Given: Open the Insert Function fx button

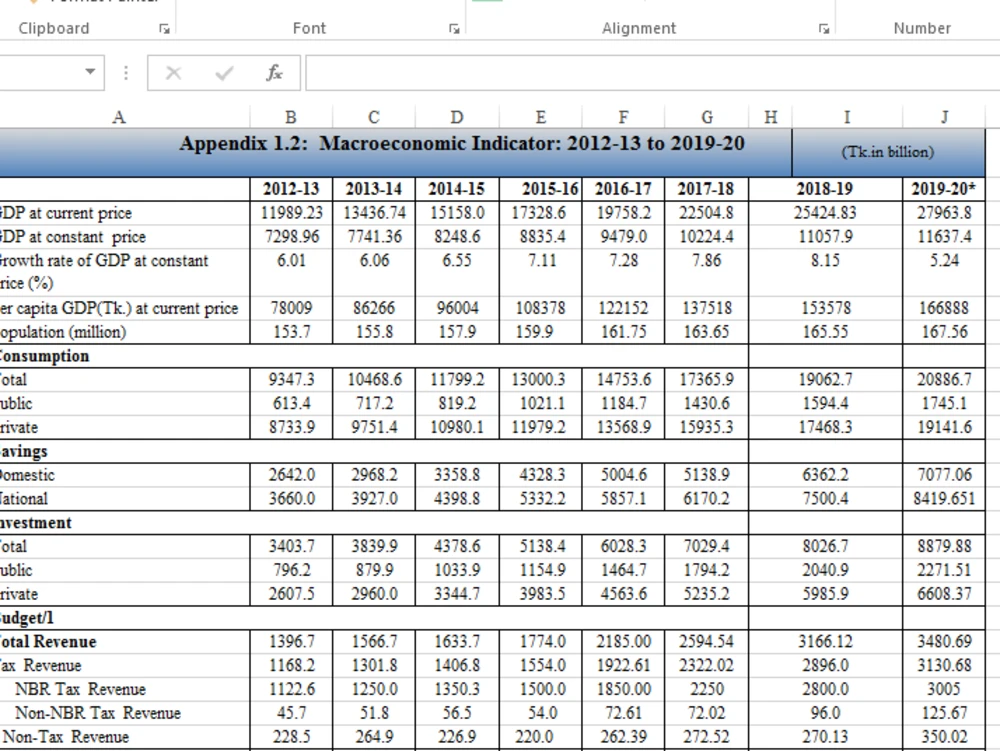Looking at the screenshot, I should pos(274,73).
